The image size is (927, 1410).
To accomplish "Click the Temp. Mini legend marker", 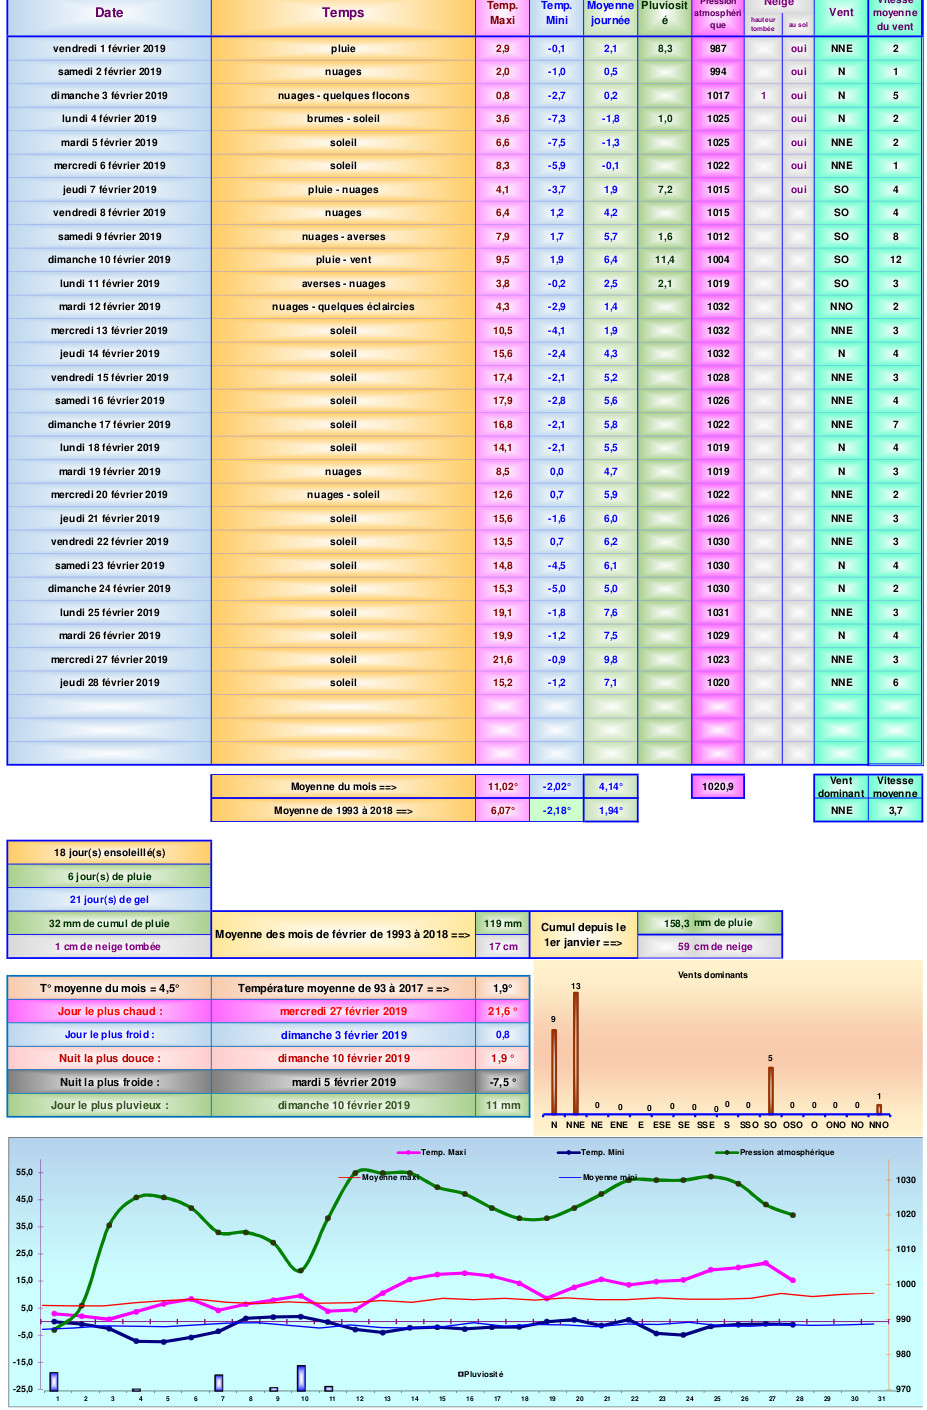I will click(x=568, y=1153).
